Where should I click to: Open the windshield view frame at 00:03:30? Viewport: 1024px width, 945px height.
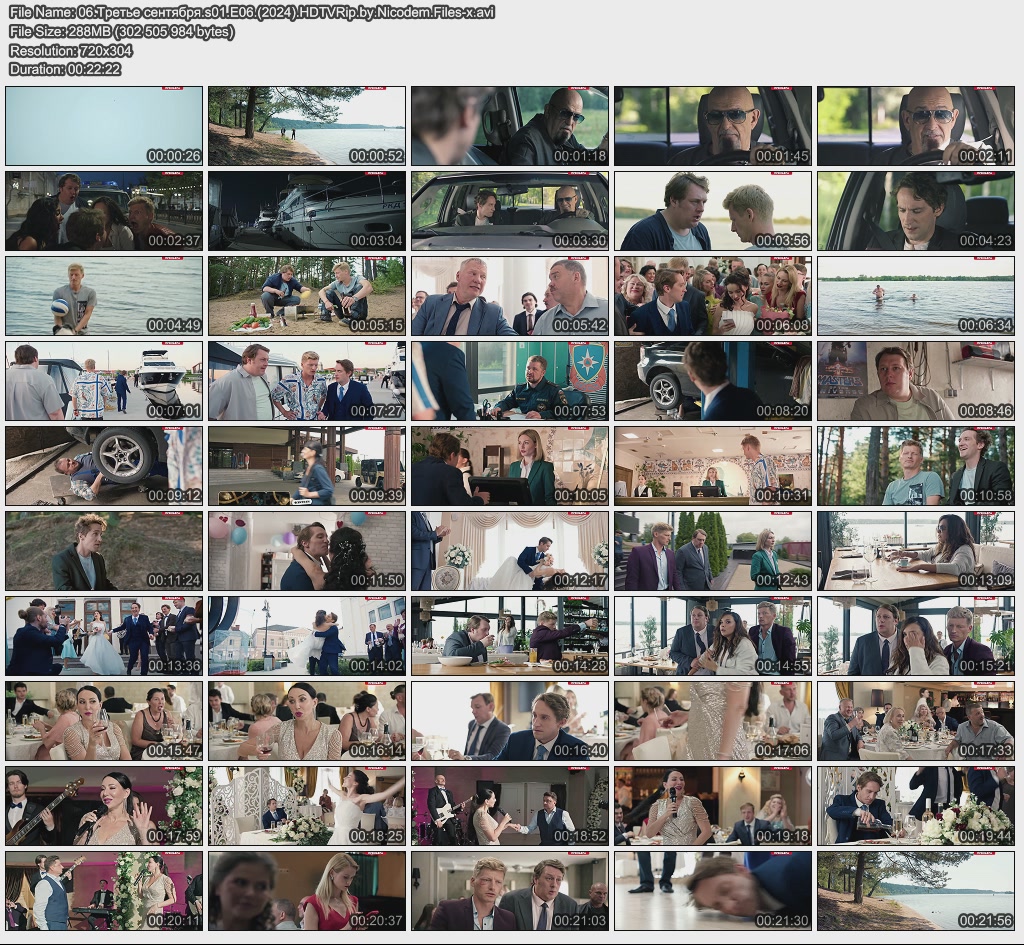510,211
